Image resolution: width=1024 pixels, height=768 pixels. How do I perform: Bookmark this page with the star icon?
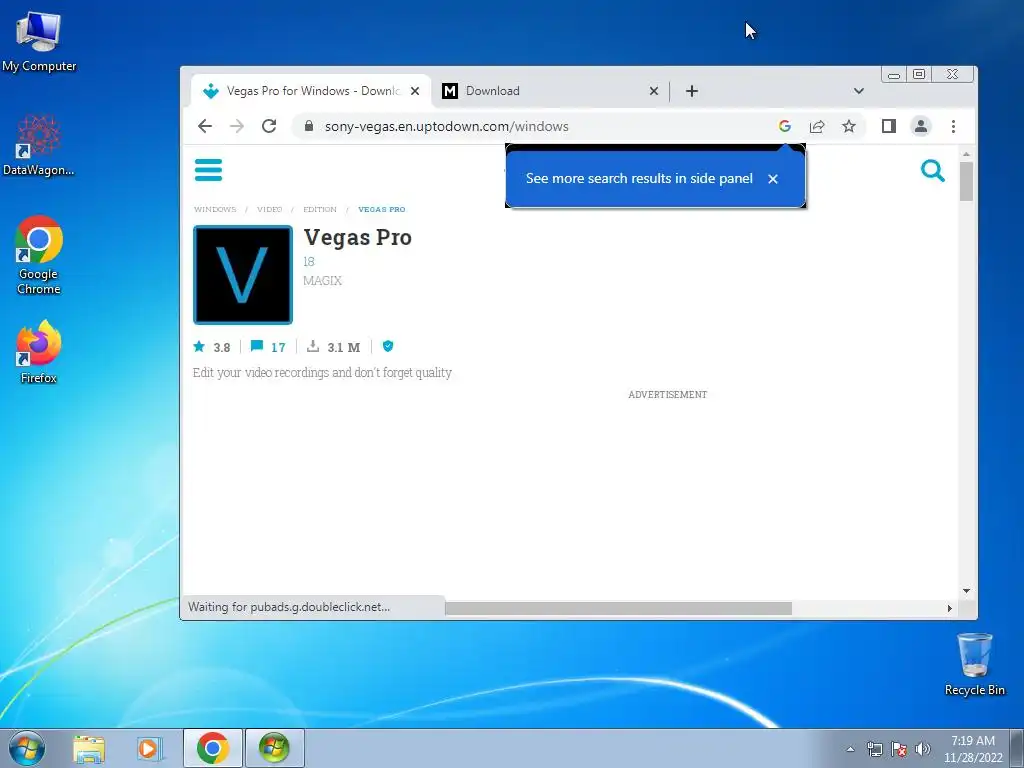(x=849, y=126)
